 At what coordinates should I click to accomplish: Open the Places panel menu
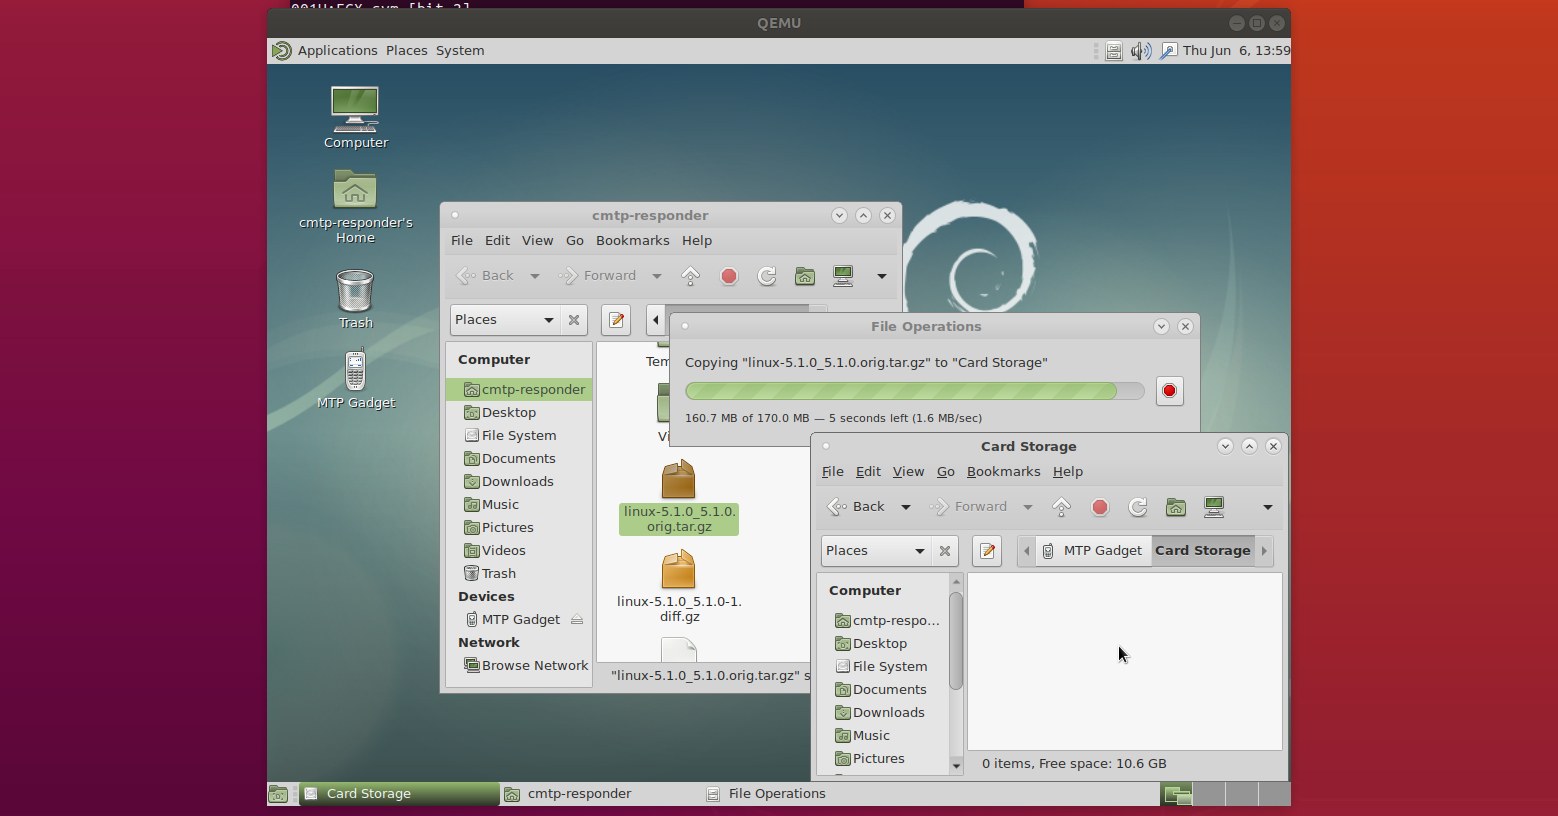pyautogui.click(x=407, y=51)
